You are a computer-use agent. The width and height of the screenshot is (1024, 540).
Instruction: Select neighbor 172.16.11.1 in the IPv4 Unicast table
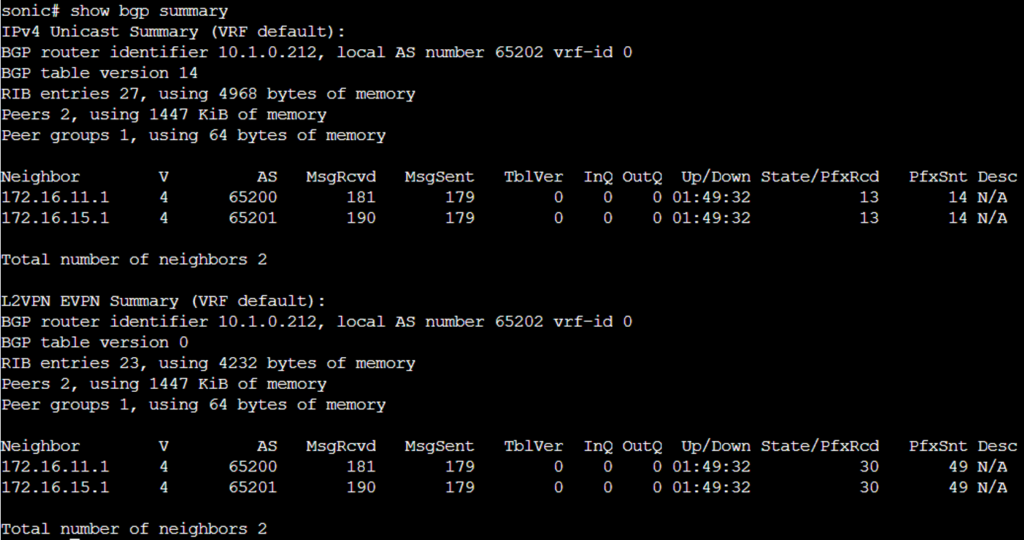click(55, 198)
